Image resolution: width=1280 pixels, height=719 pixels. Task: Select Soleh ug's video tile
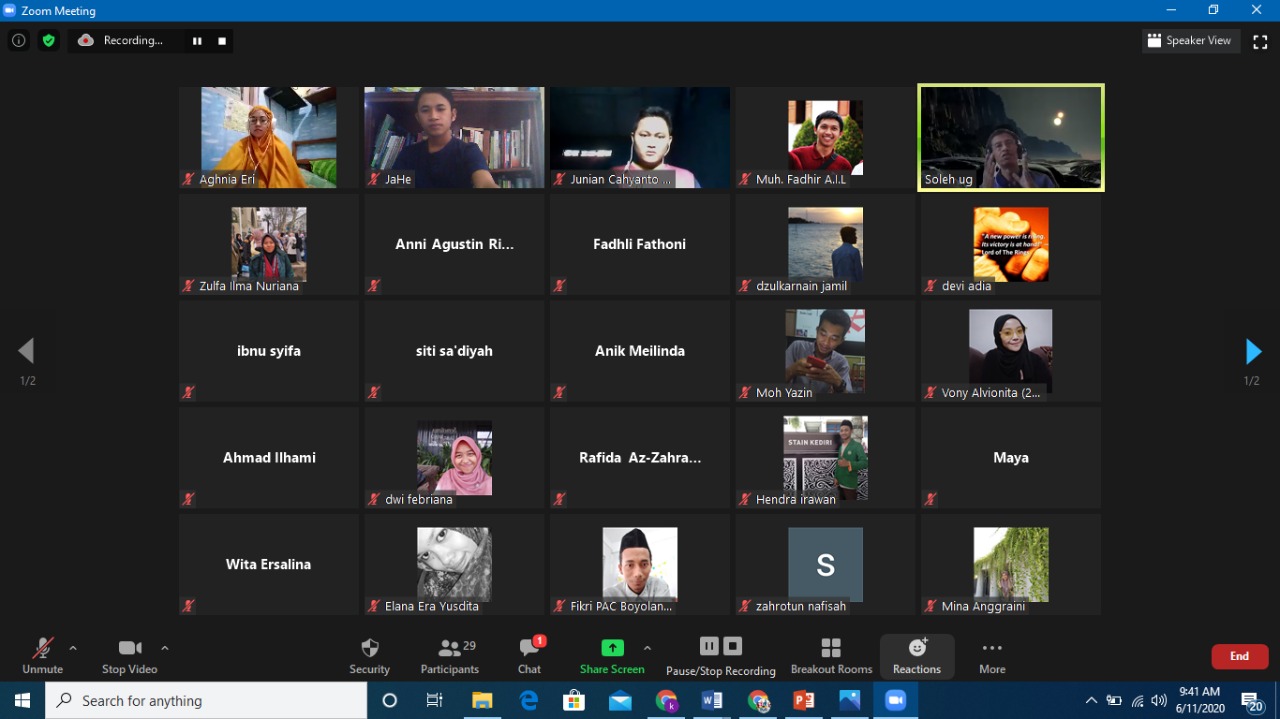tap(1011, 137)
